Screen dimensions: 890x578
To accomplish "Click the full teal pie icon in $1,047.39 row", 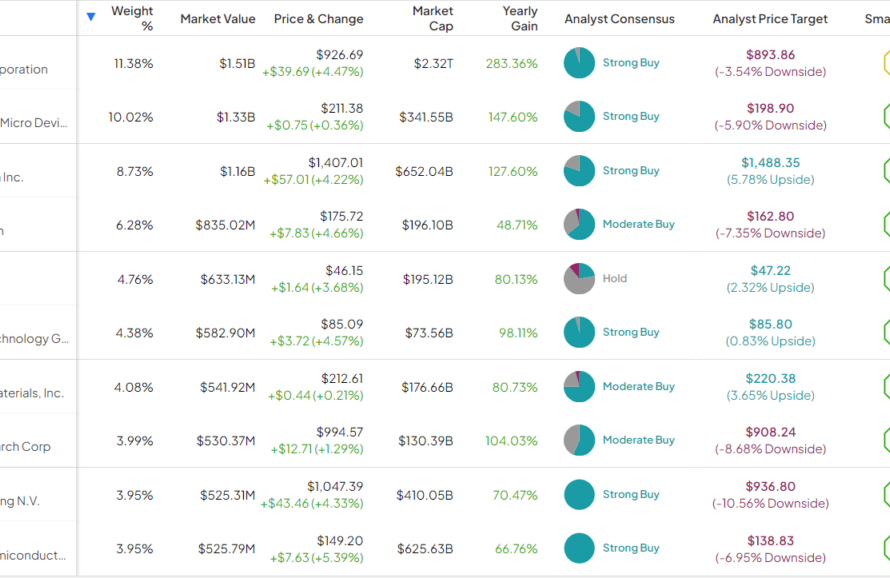I will (579, 495).
